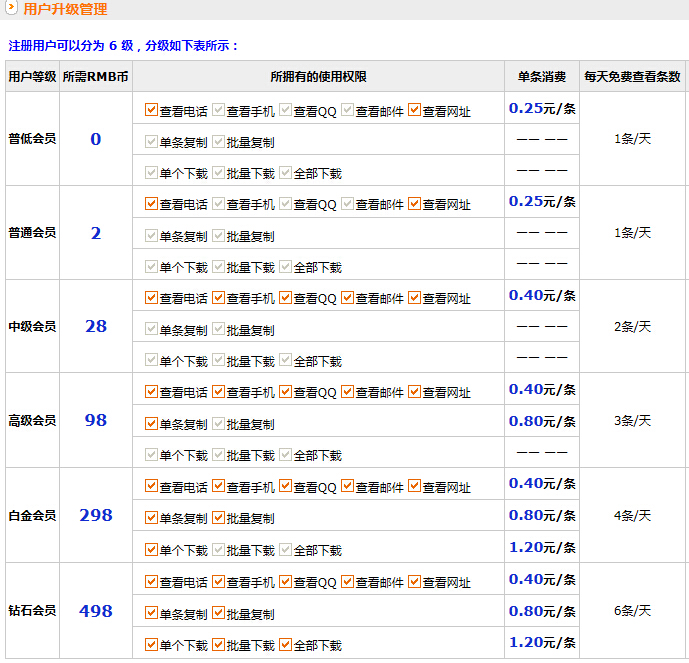This screenshot has height=663, width=689.
Task: Toggle 全部下载 checkbox in 白金会员 row
Action: coord(285,549)
